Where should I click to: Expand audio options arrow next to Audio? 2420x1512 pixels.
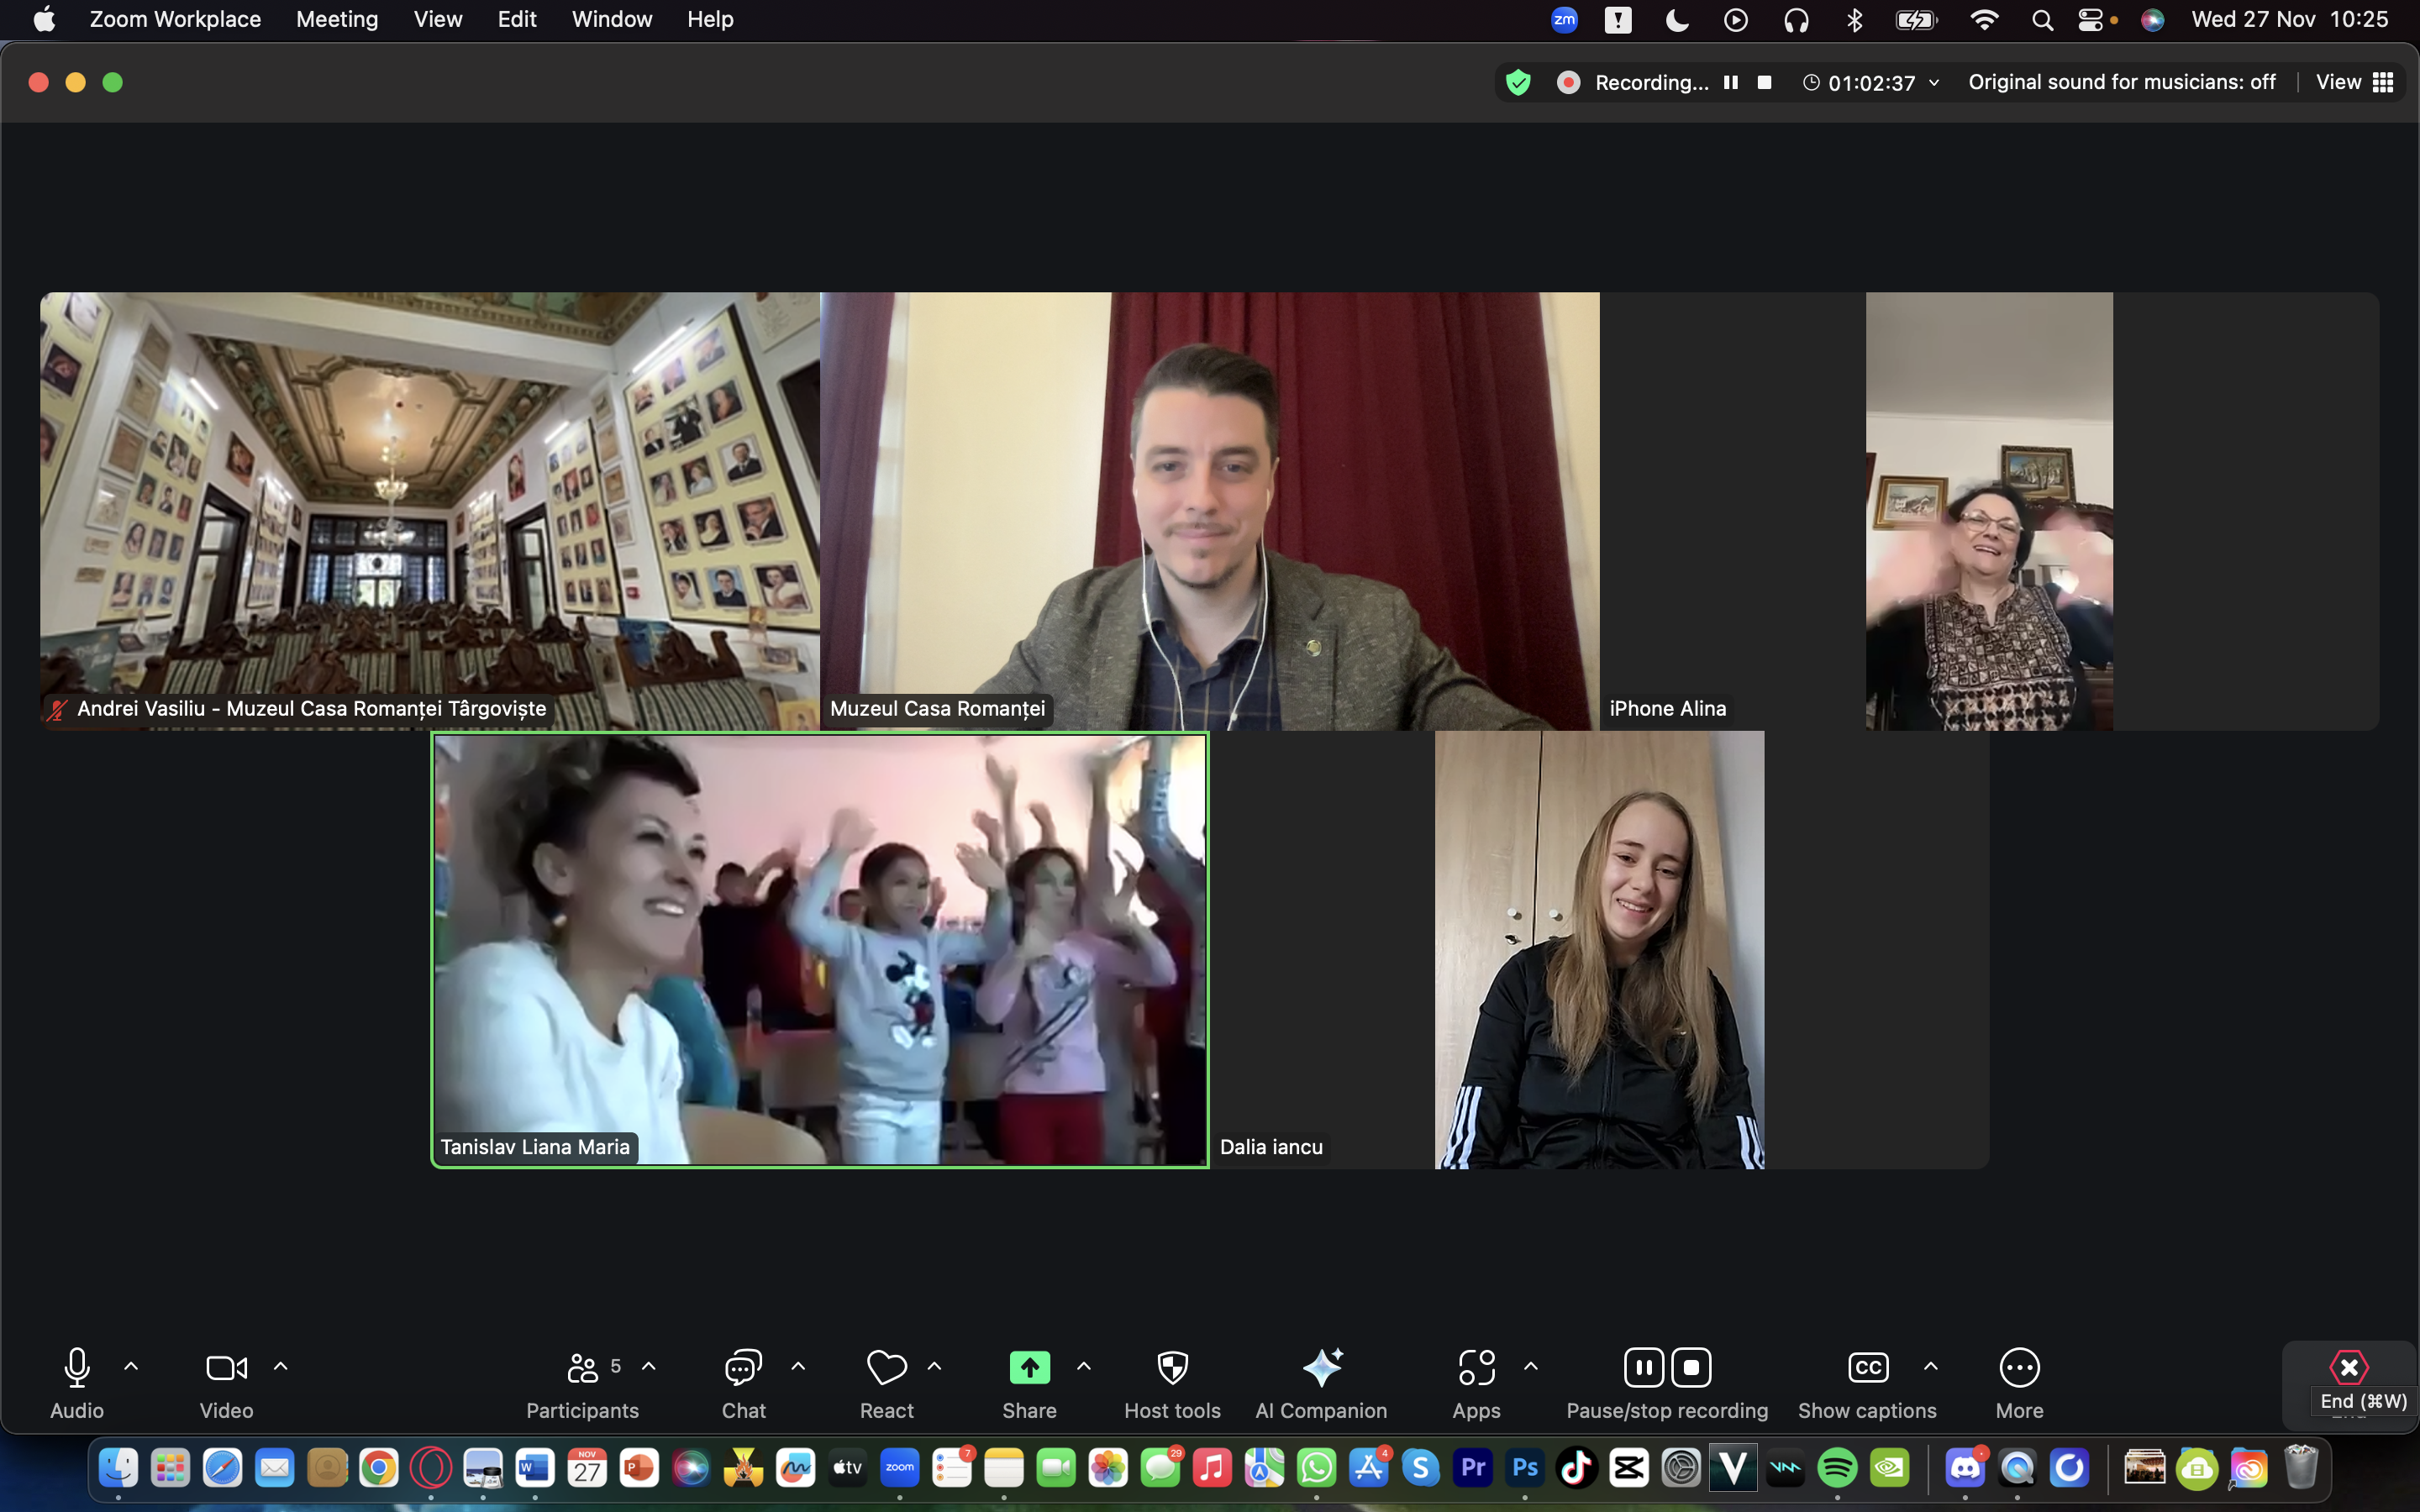pyautogui.click(x=131, y=1365)
